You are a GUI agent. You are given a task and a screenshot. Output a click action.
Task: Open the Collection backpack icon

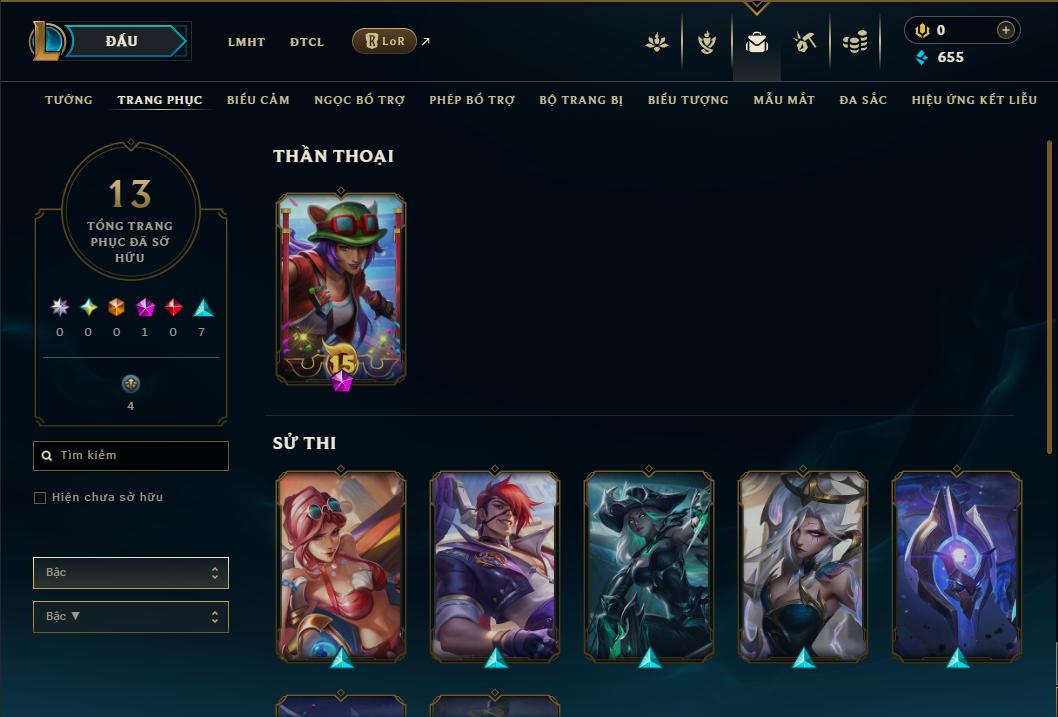[756, 42]
